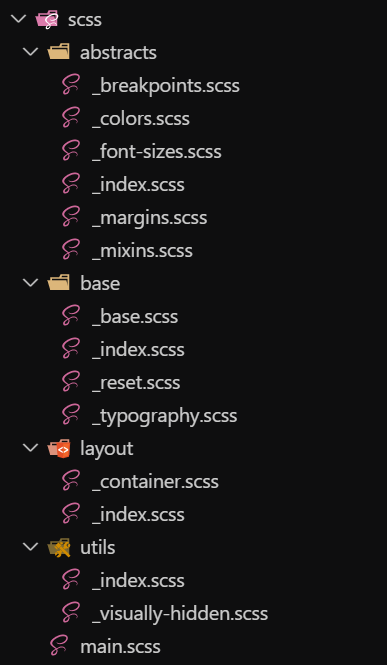Click the Sass icon next to _breakpoints.scss

[x=71, y=86]
